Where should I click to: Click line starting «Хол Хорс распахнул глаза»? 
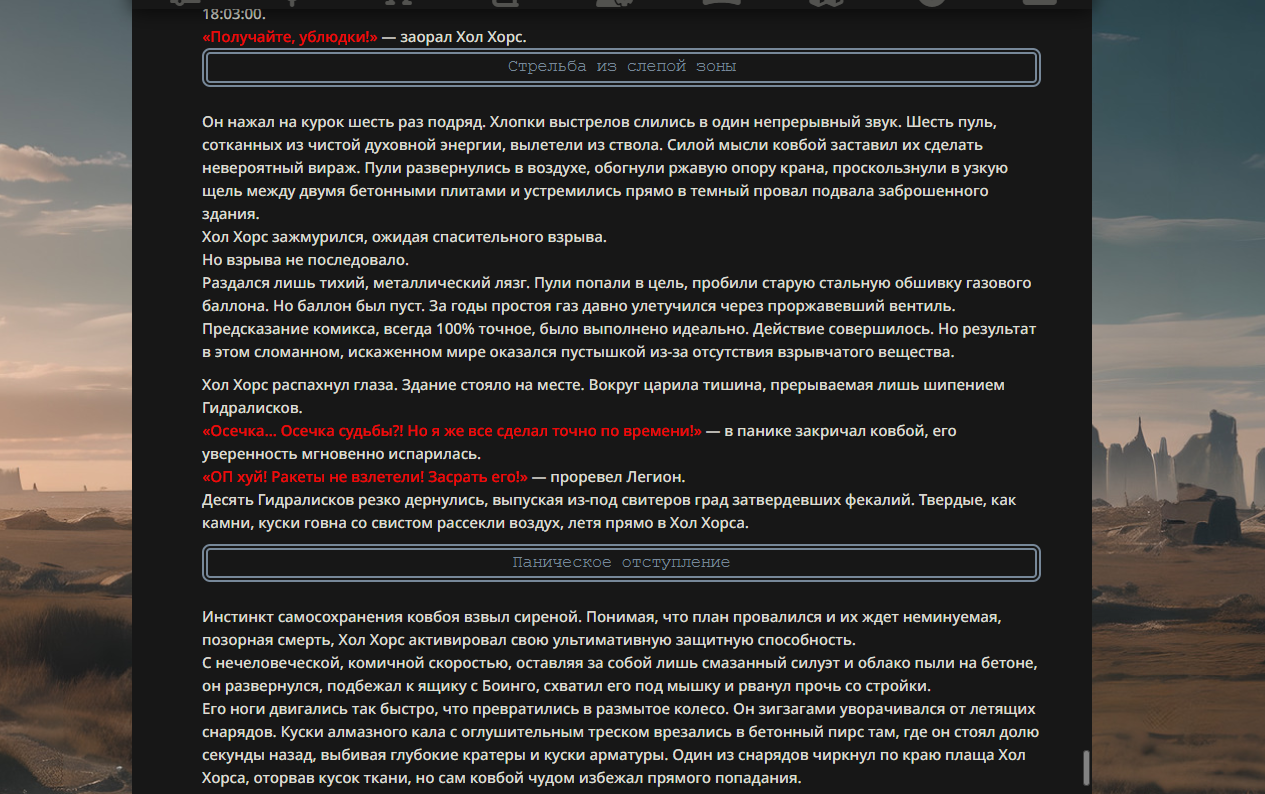click(x=603, y=385)
